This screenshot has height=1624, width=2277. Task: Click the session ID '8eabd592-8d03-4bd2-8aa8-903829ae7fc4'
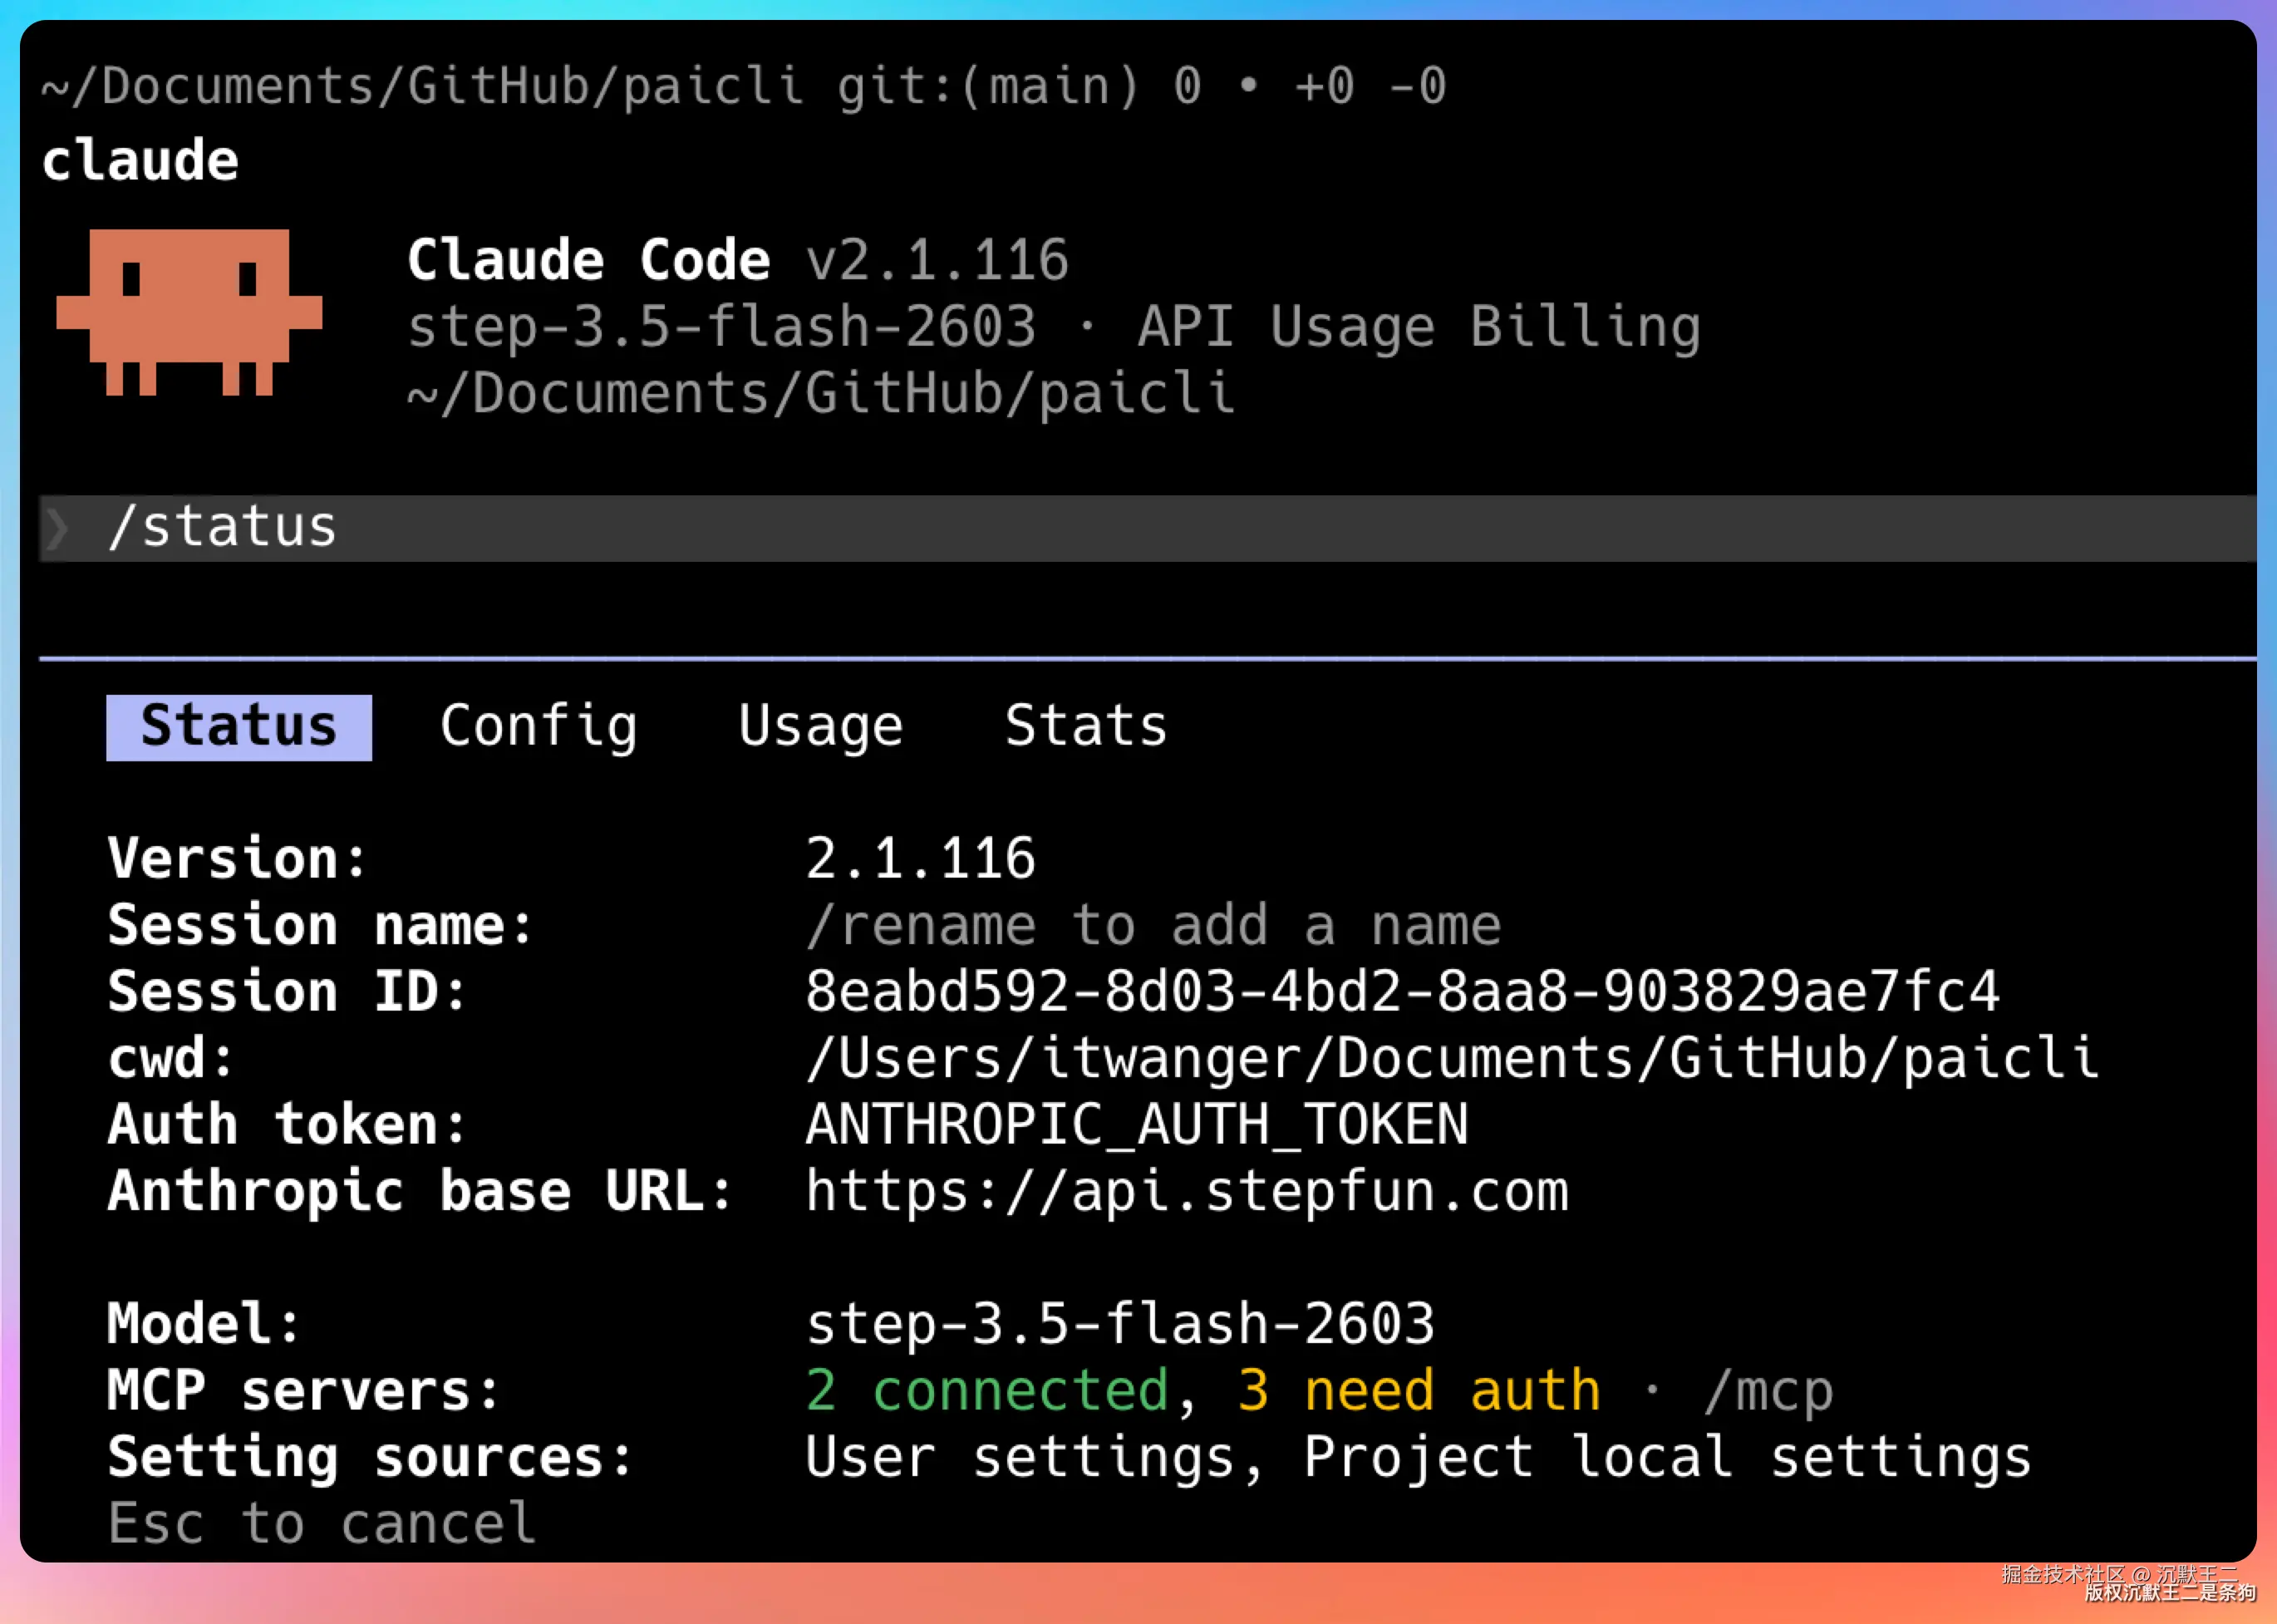[1402, 992]
